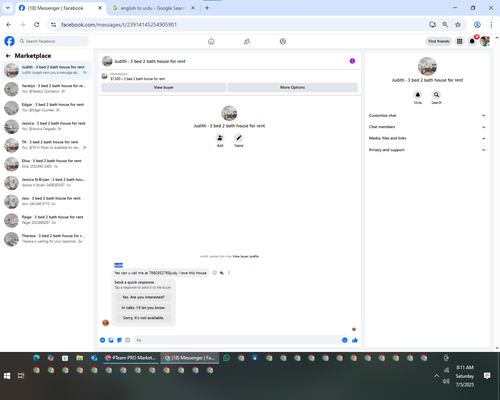Open Paige conversation in chat list
This screenshot has height=400, width=500.
point(47,220)
